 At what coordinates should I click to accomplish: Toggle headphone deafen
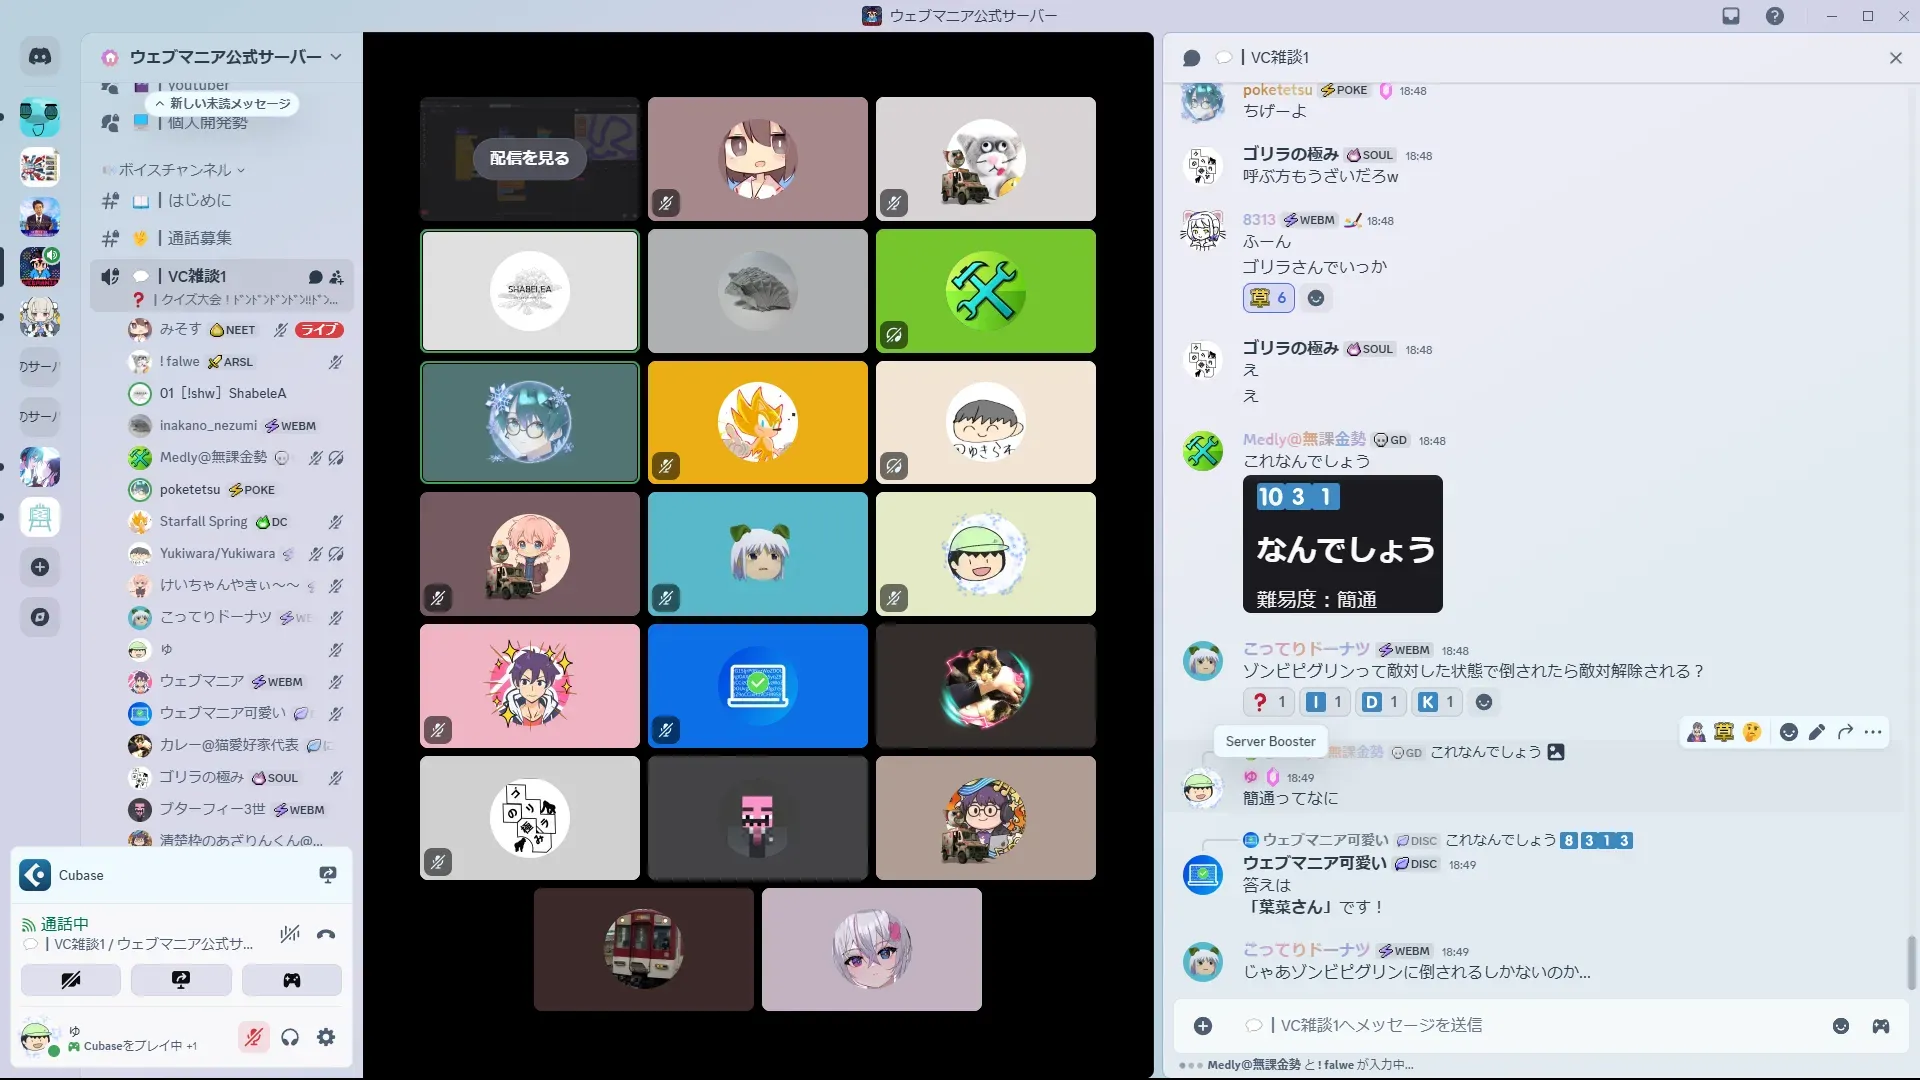290,1038
